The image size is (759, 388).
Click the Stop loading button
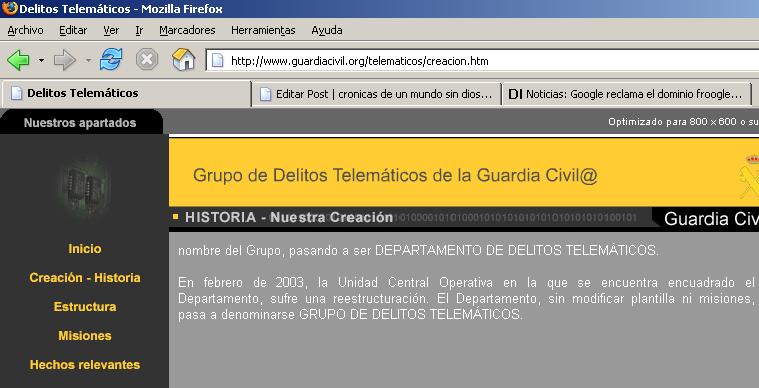coord(147,60)
